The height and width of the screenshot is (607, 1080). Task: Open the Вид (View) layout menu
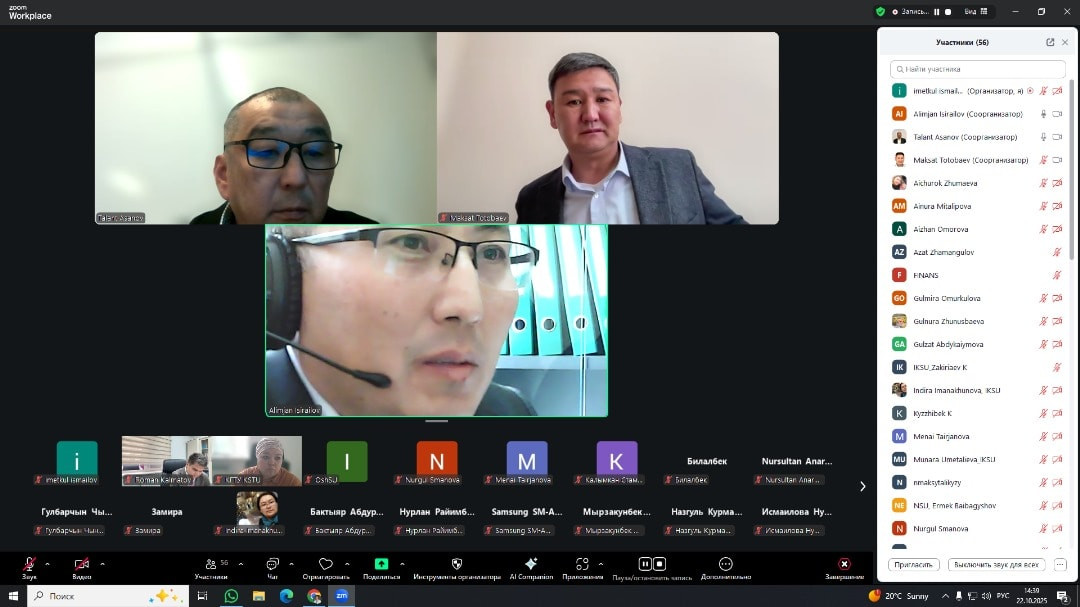coord(975,11)
